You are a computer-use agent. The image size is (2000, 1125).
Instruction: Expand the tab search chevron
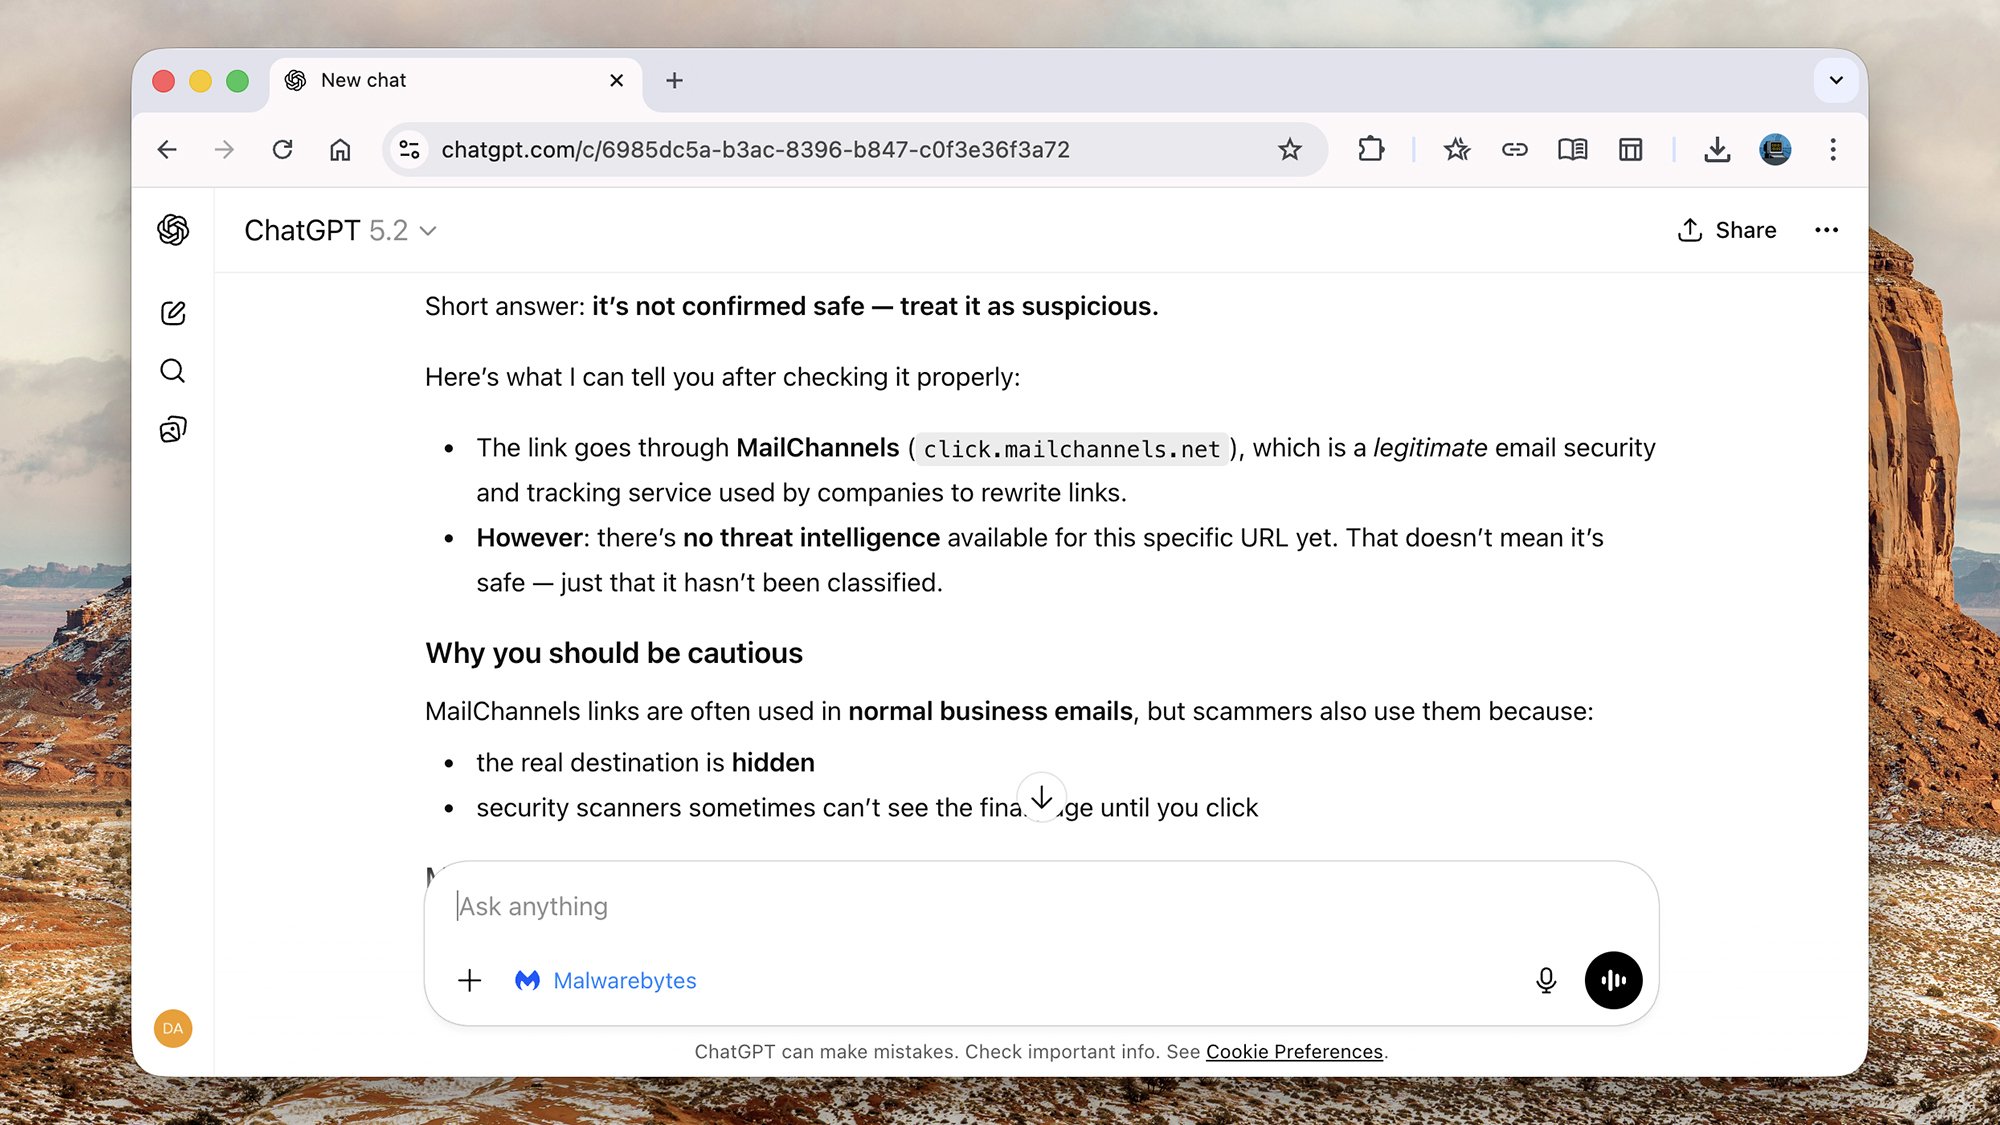pyautogui.click(x=1836, y=80)
